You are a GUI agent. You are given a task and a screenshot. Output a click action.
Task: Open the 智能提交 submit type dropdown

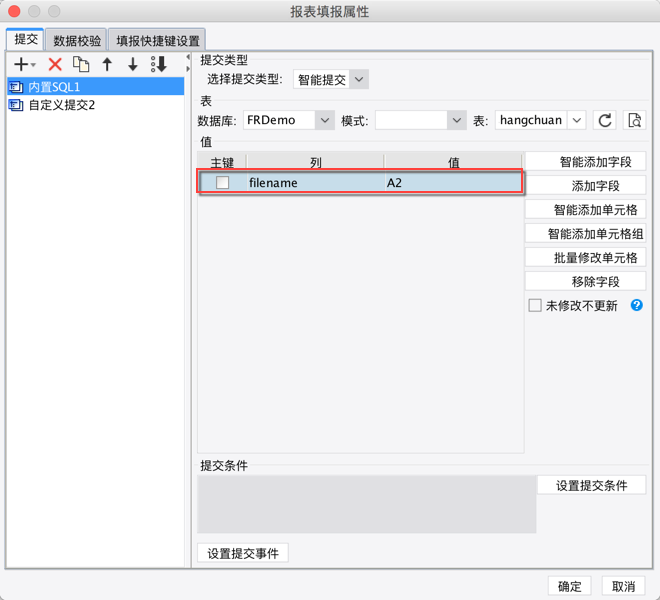tap(359, 79)
